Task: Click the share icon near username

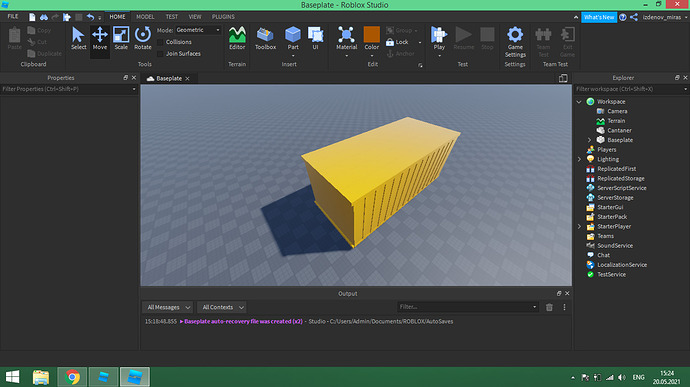Action: click(x=634, y=17)
